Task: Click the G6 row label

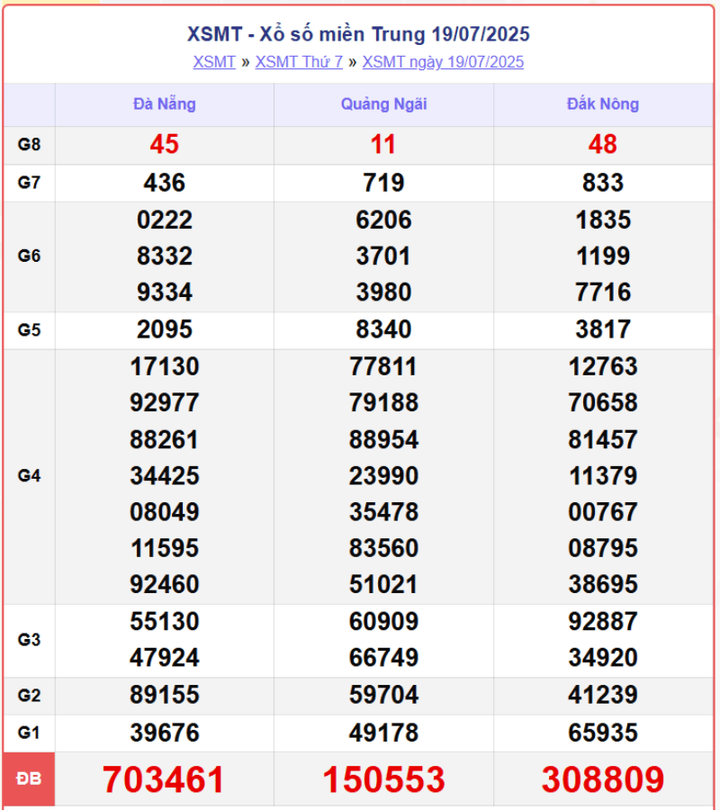Action: click(x=29, y=256)
